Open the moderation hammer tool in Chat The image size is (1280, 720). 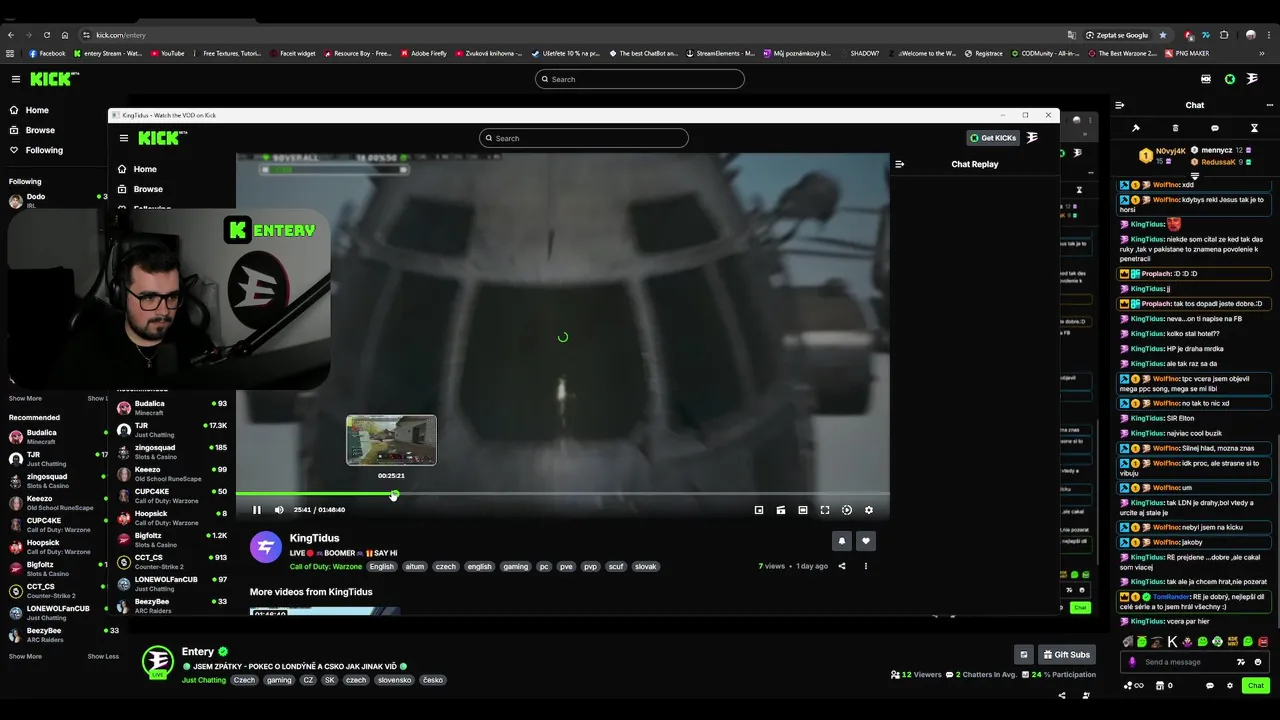(x=1136, y=128)
